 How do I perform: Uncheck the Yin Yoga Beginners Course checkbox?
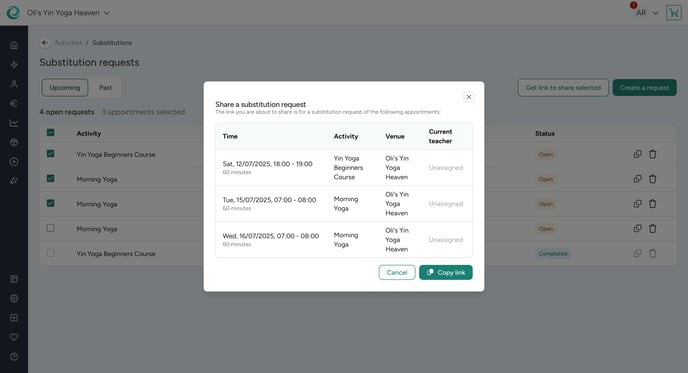pyautogui.click(x=51, y=154)
